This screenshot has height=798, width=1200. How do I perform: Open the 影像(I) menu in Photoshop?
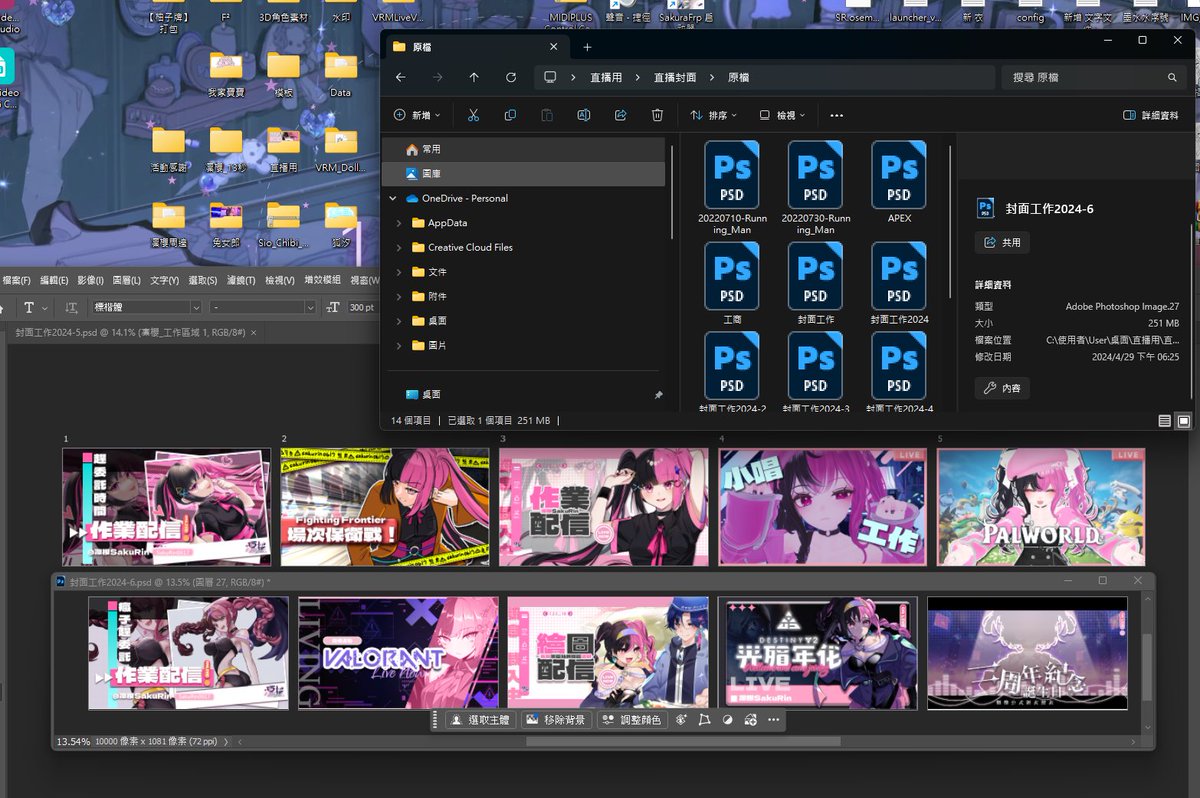pyautogui.click(x=90, y=280)
